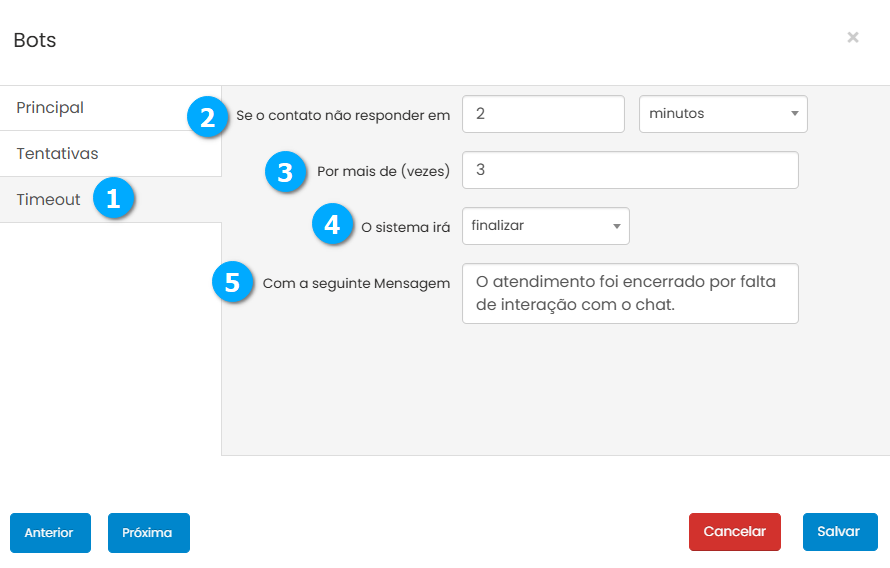890x568 pixels.
Task: Click the blue callout badge number 5
Action: (x=232, y=283)
